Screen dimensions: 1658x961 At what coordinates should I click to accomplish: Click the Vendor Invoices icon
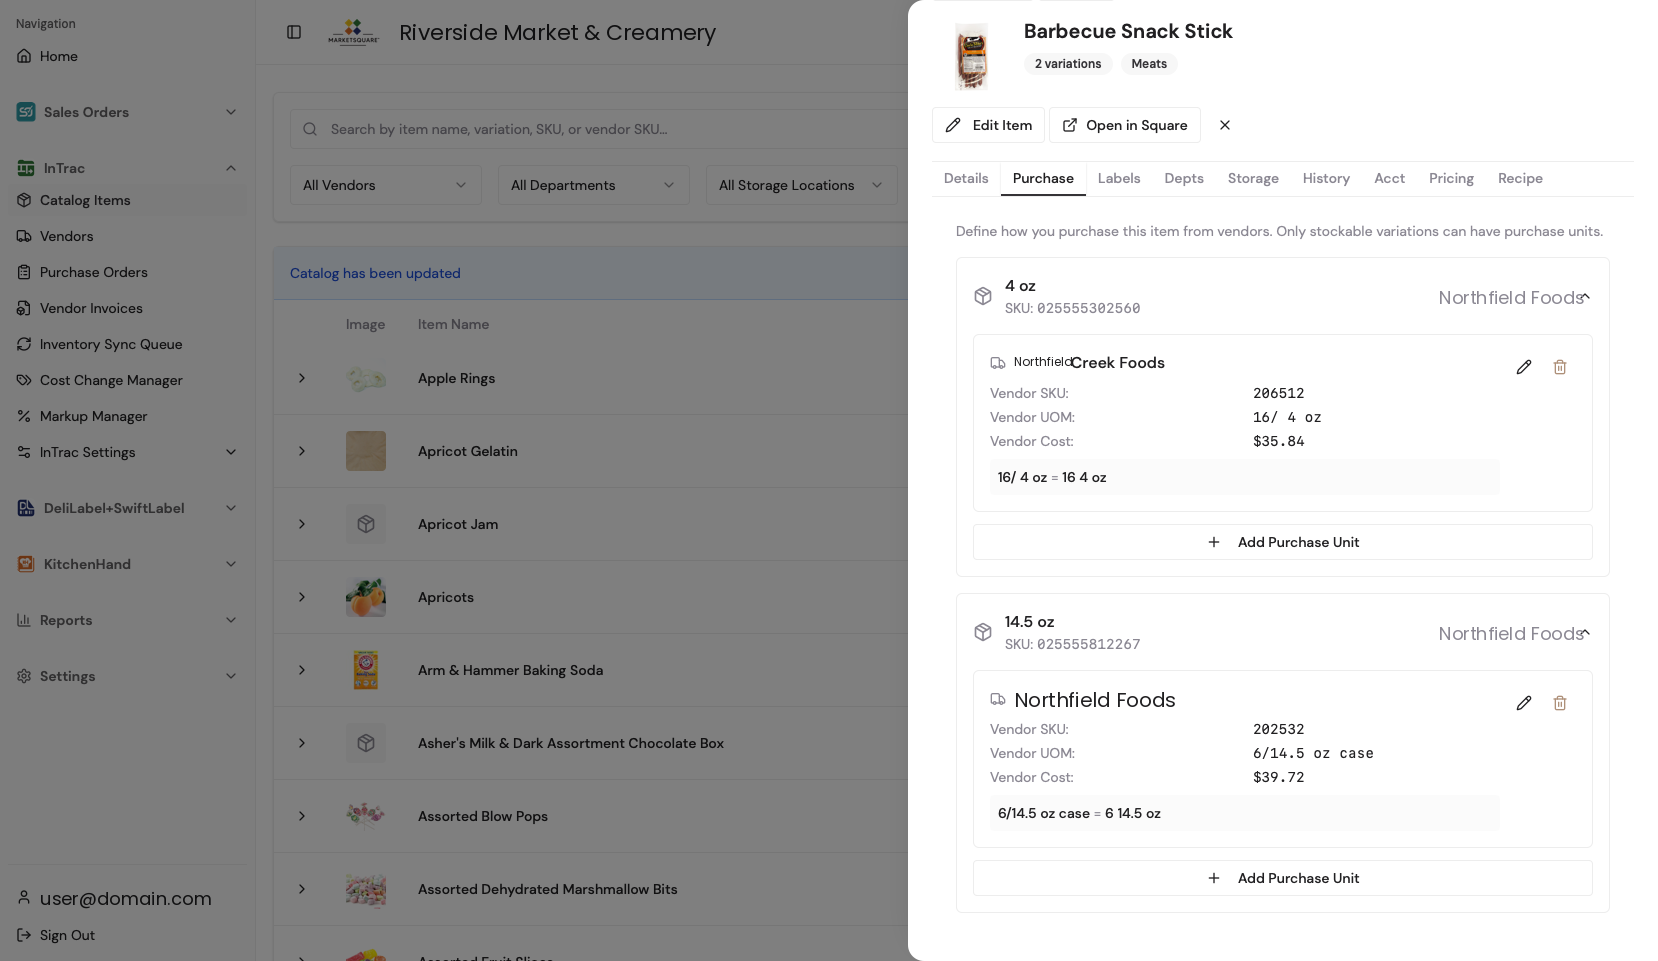point(24,308)
